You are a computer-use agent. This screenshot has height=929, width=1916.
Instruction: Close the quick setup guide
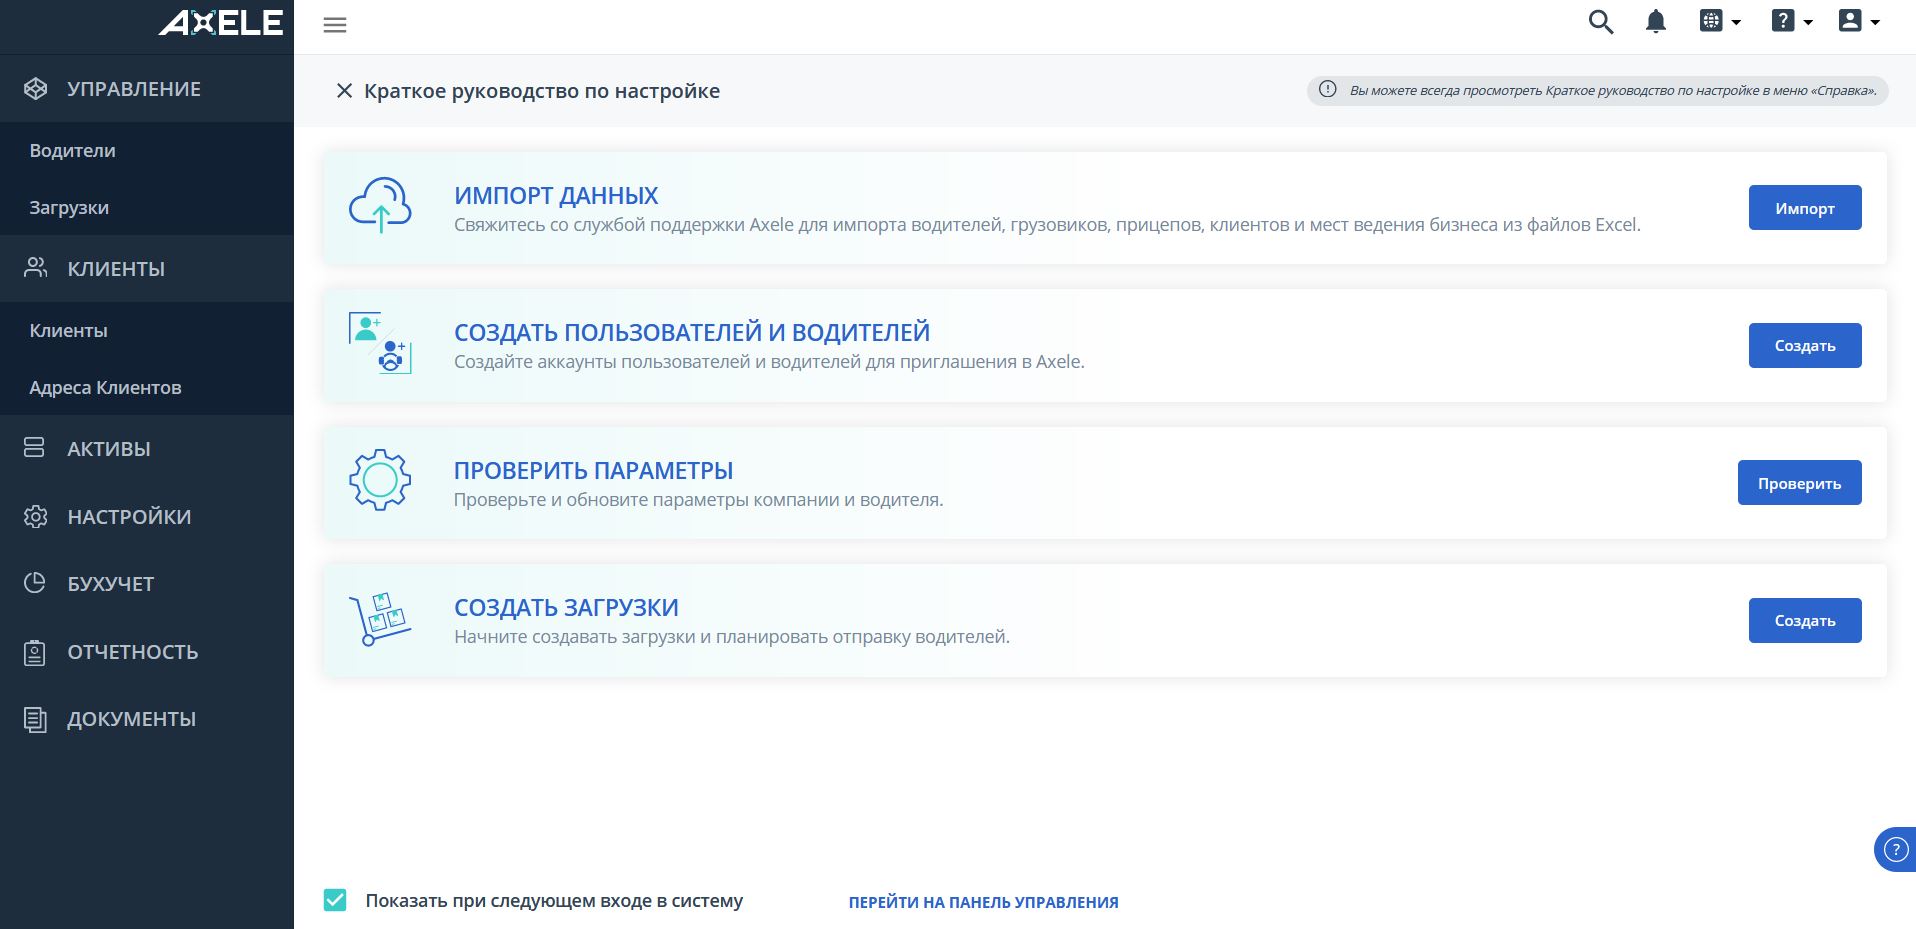(x=344, y=91)
